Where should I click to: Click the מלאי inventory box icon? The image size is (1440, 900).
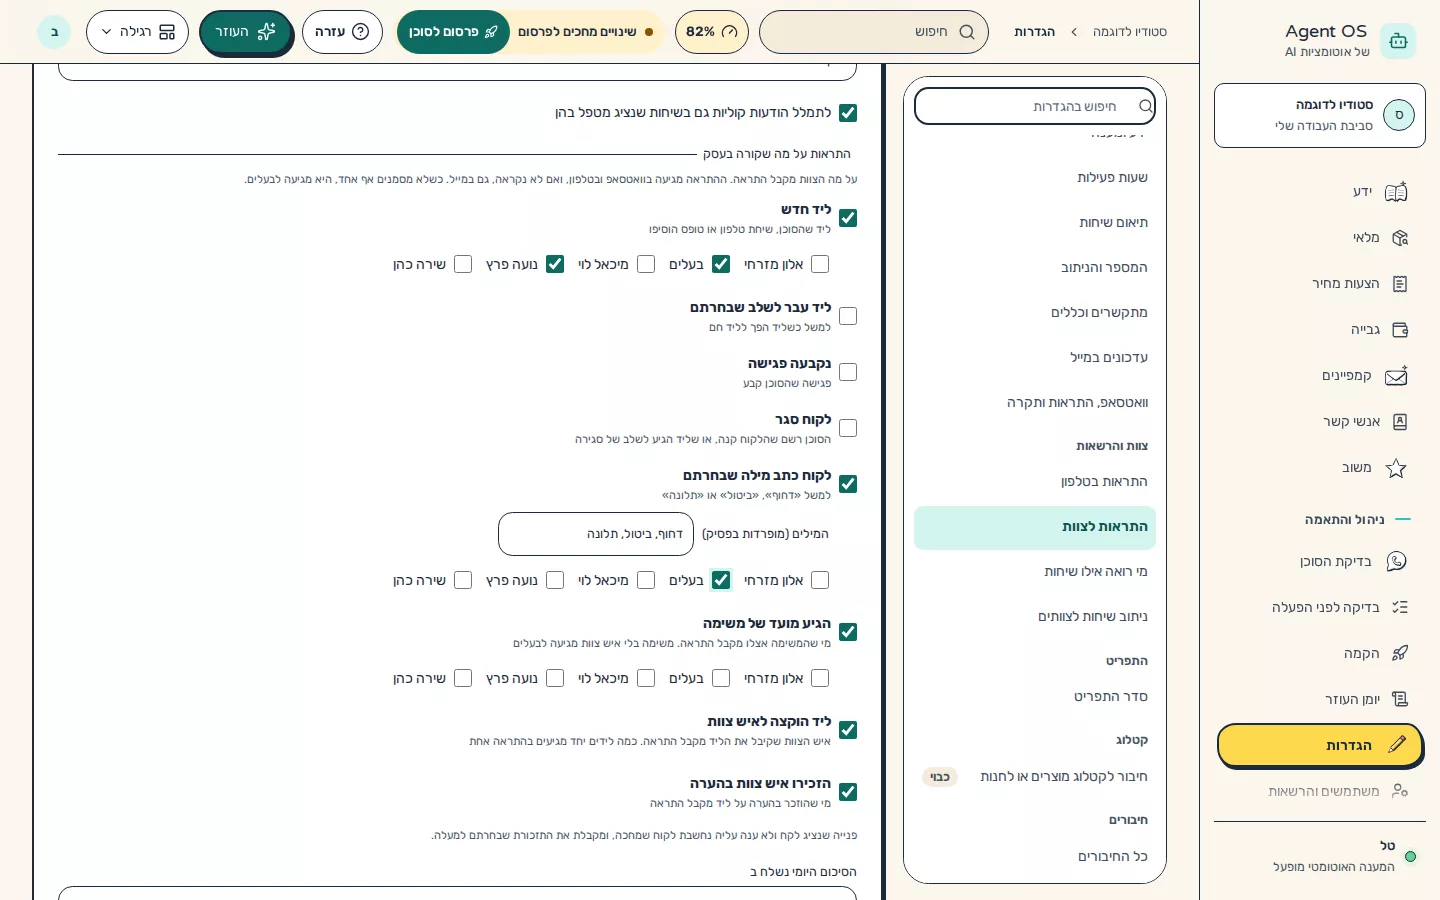point(1400,238)
